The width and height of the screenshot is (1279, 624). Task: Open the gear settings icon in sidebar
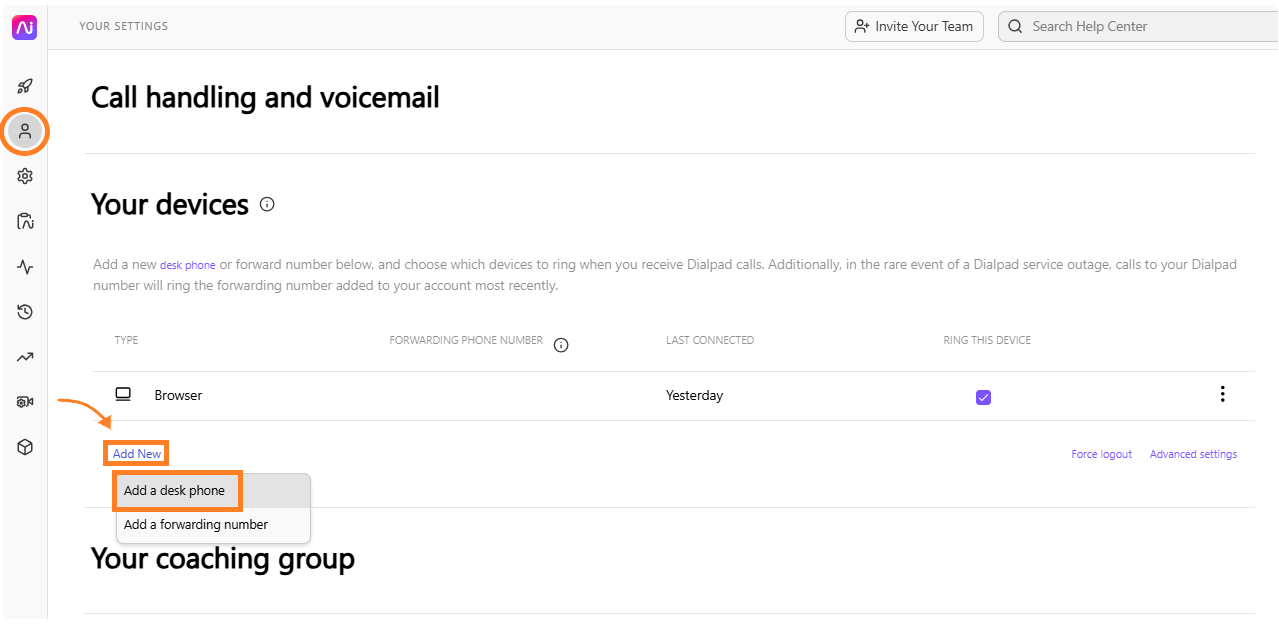[x=25, y=176]
